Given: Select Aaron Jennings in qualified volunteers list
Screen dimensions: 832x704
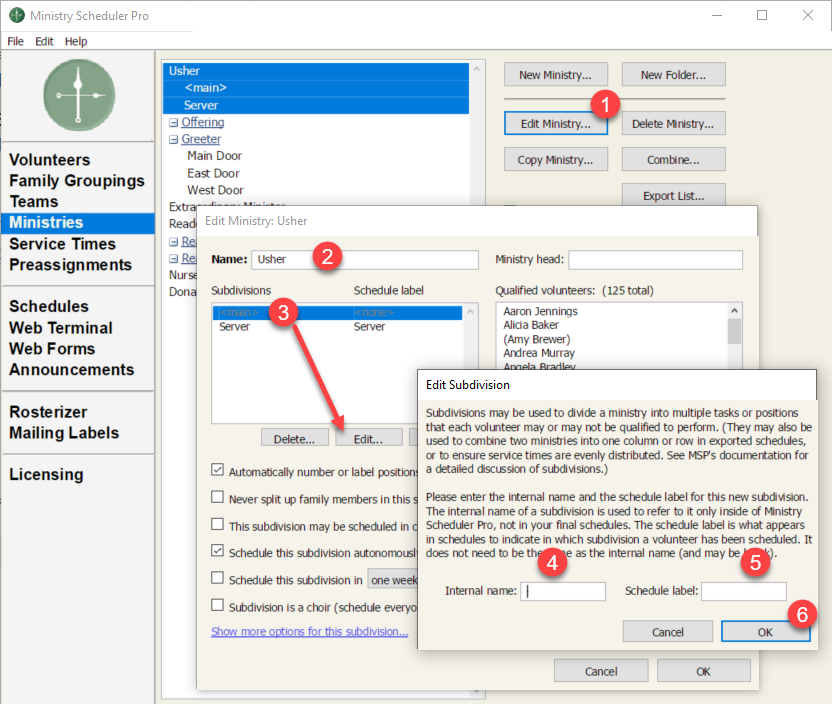Looking at the screenshot, I should pos(540,312).
